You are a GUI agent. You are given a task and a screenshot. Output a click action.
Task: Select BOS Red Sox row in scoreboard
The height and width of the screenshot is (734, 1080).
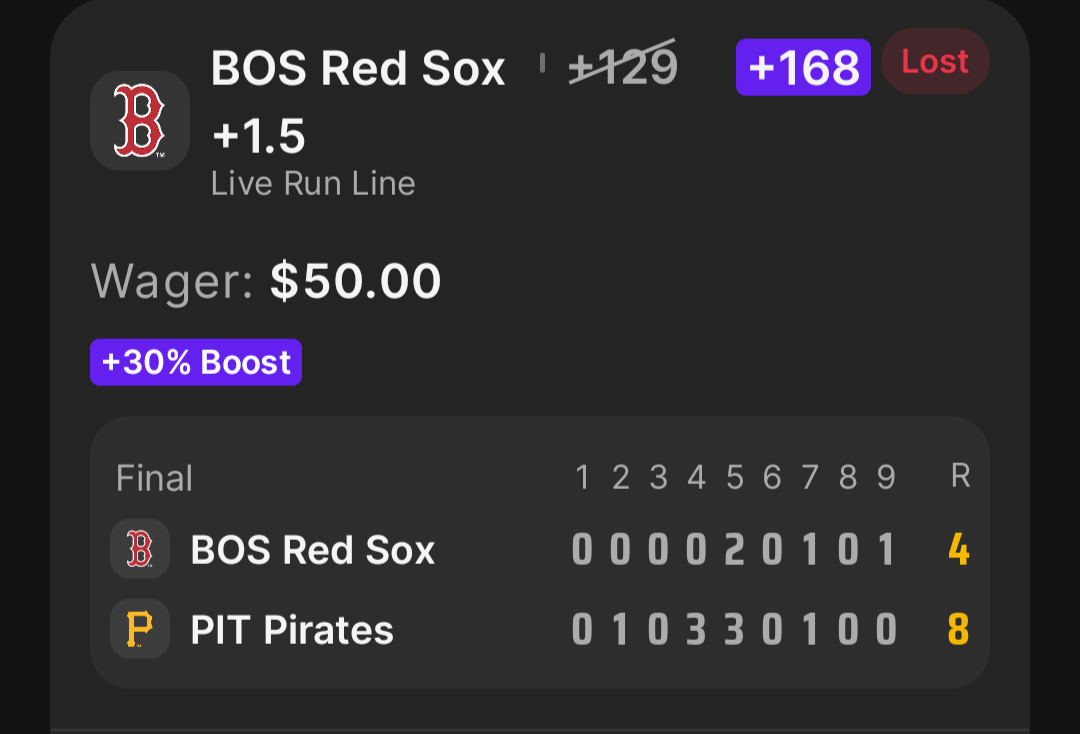(x=540, y=549)
